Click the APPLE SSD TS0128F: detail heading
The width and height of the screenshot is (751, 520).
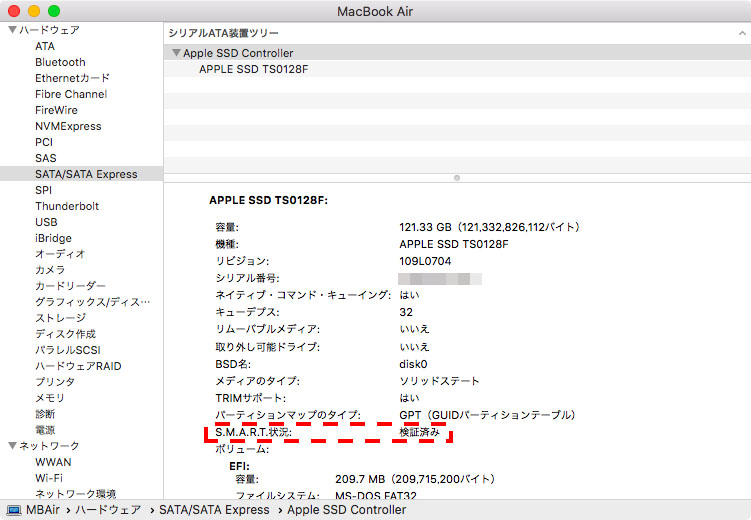[269, 200]
